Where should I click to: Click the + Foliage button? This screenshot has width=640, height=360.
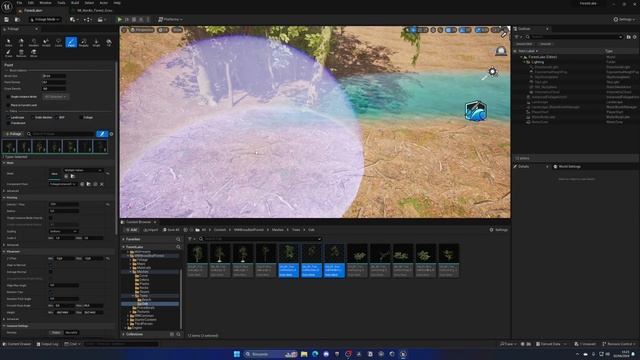(13, 134)
